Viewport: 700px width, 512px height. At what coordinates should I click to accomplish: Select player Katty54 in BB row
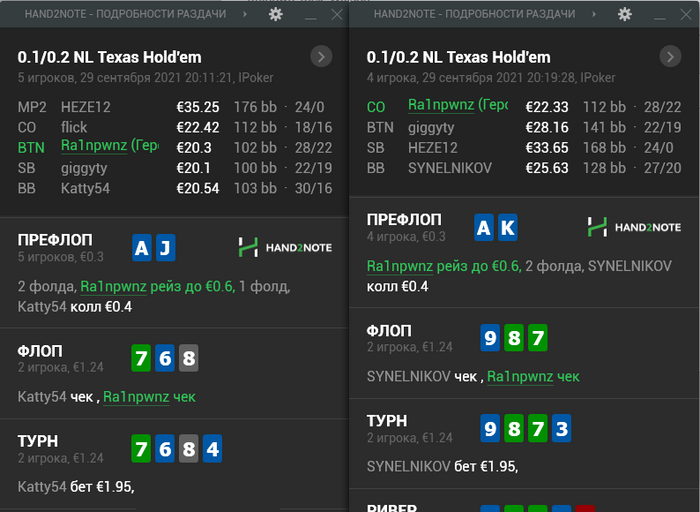point(85,188)
